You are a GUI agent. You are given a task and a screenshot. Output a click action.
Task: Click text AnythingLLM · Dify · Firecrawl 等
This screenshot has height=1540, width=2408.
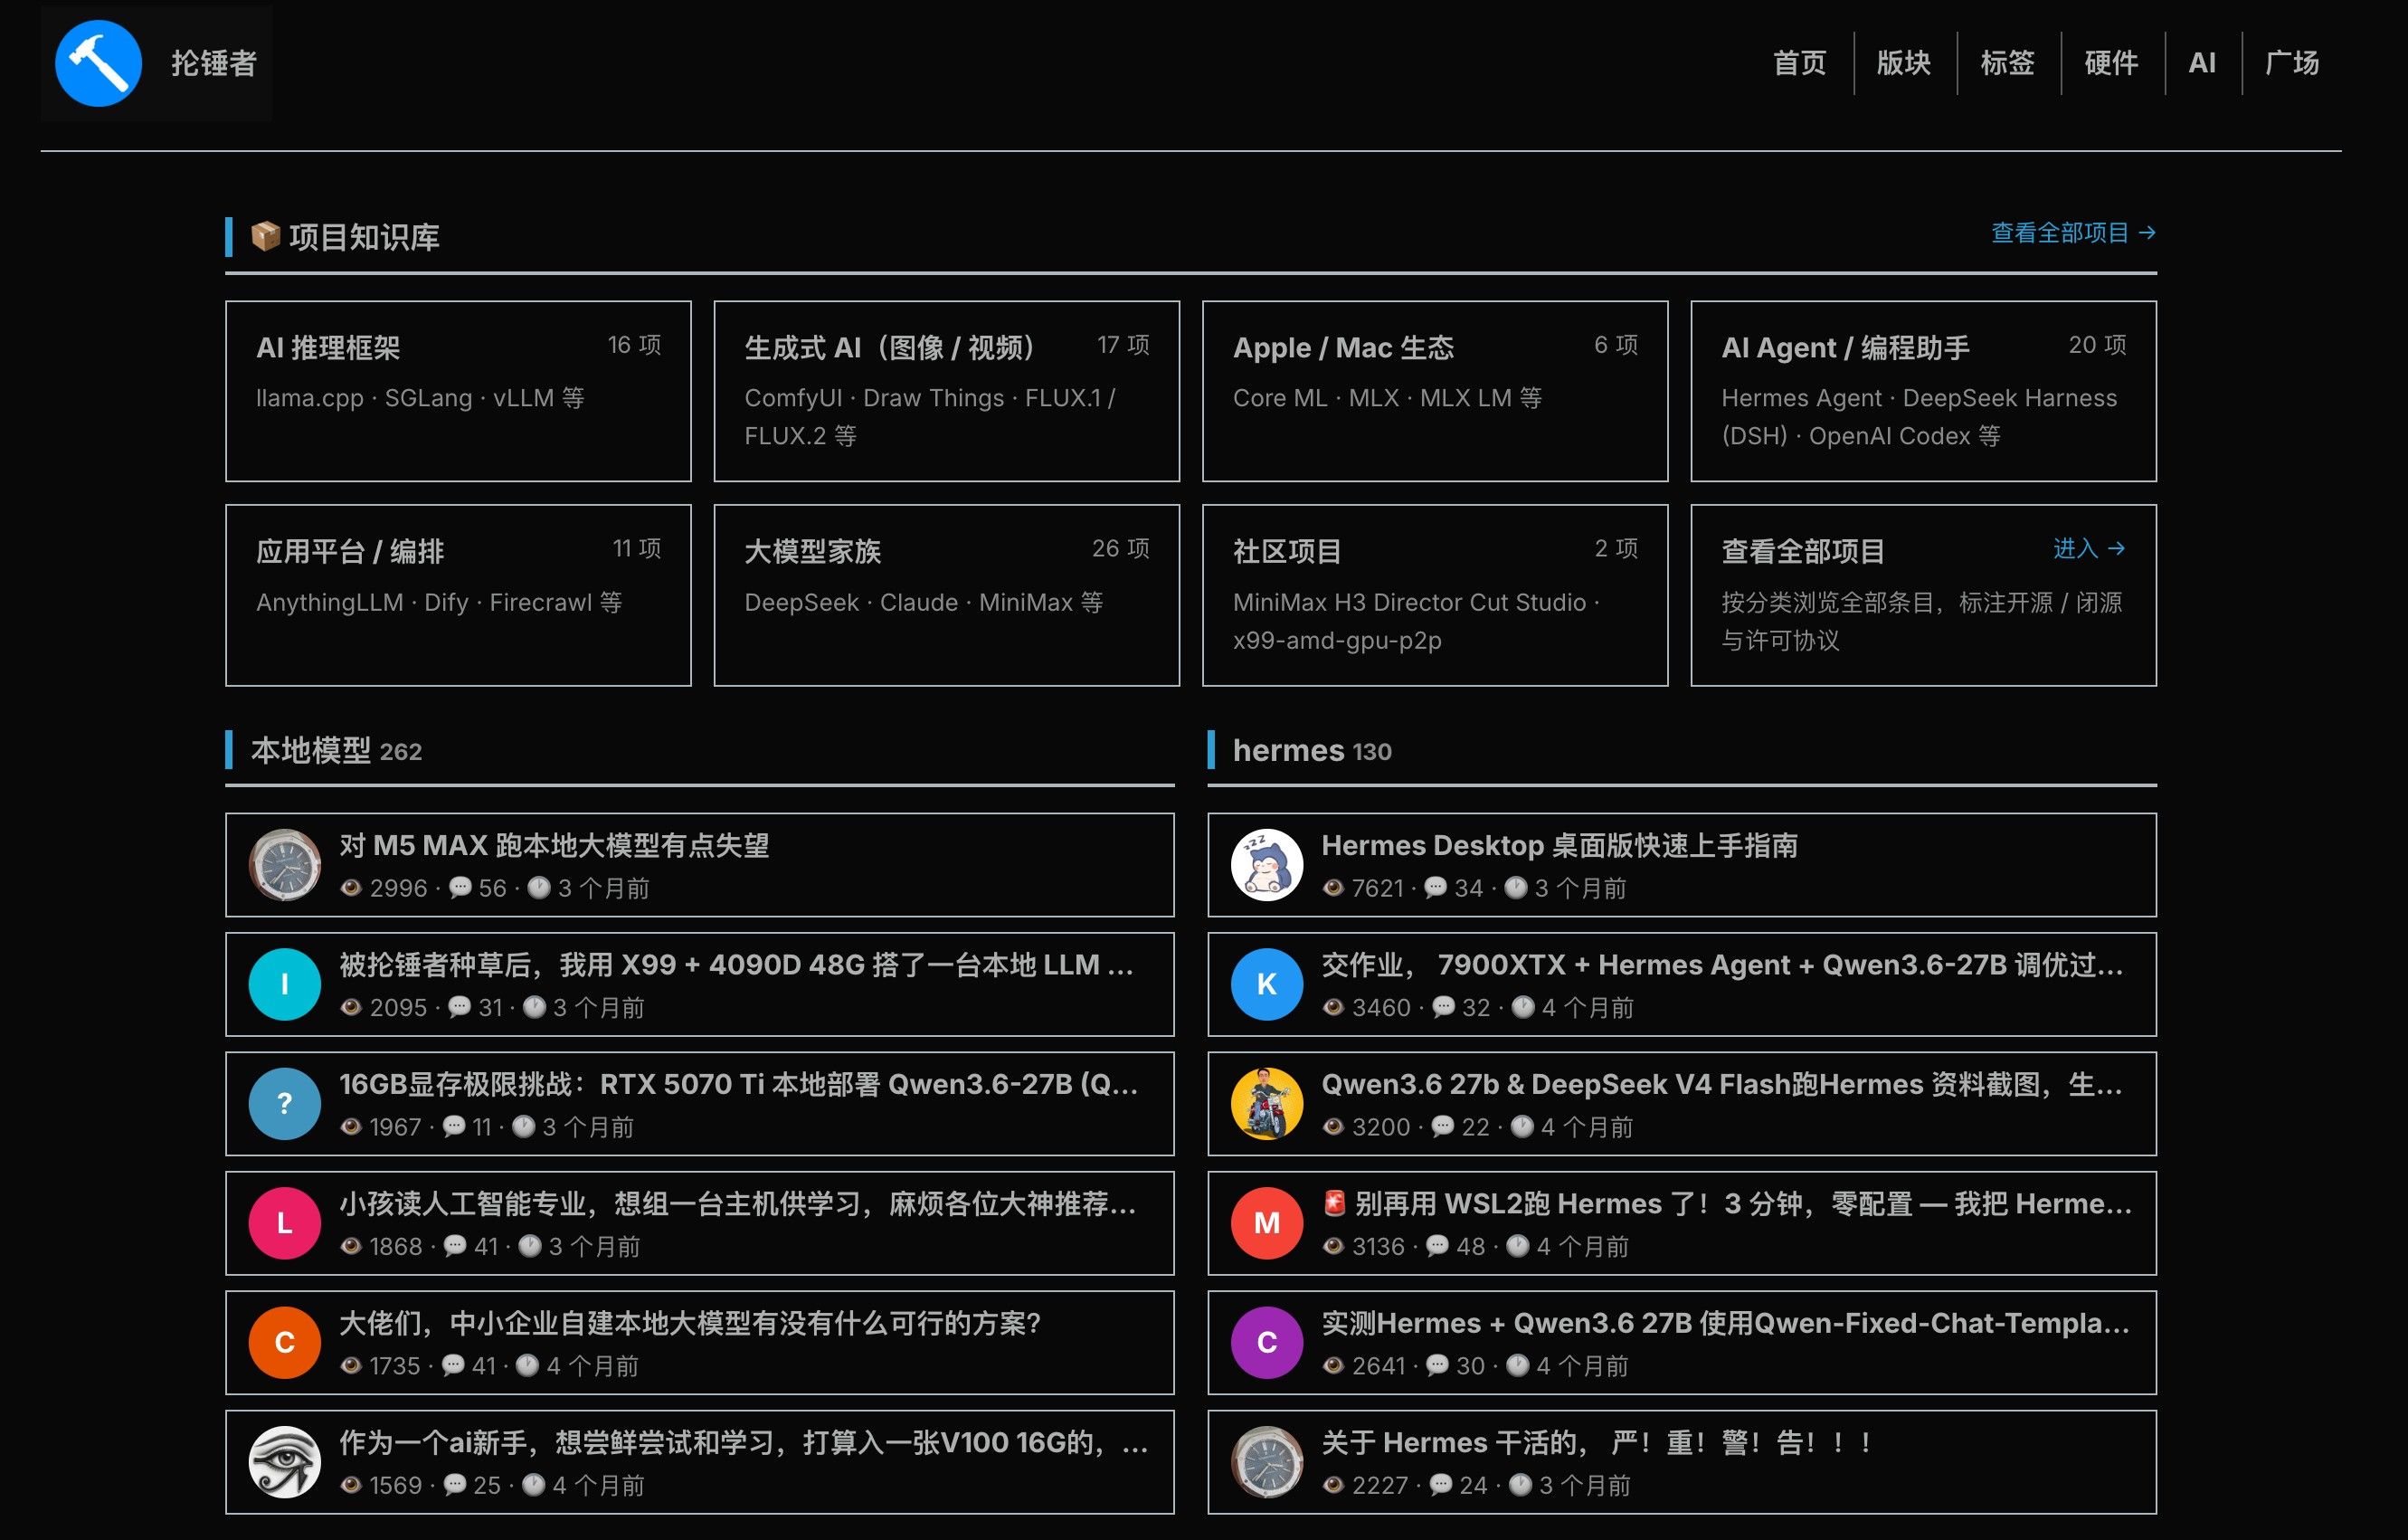[x=439, y=603]
